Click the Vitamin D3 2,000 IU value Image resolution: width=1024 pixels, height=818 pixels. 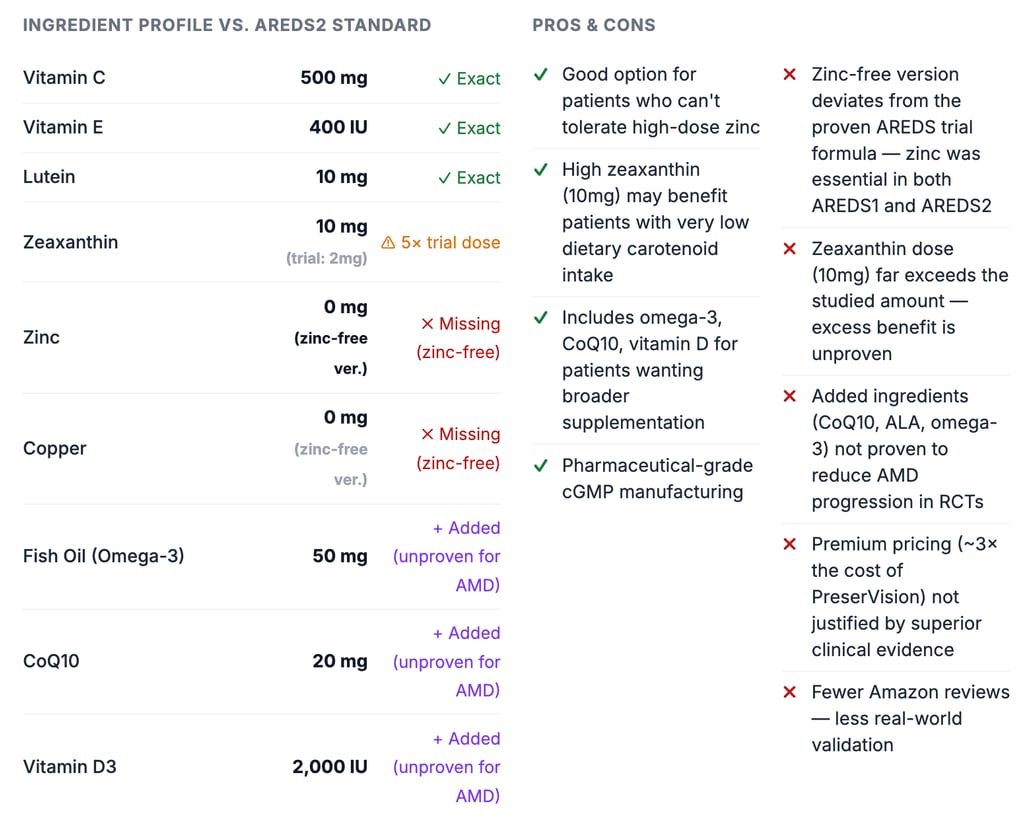coord(330,767)
